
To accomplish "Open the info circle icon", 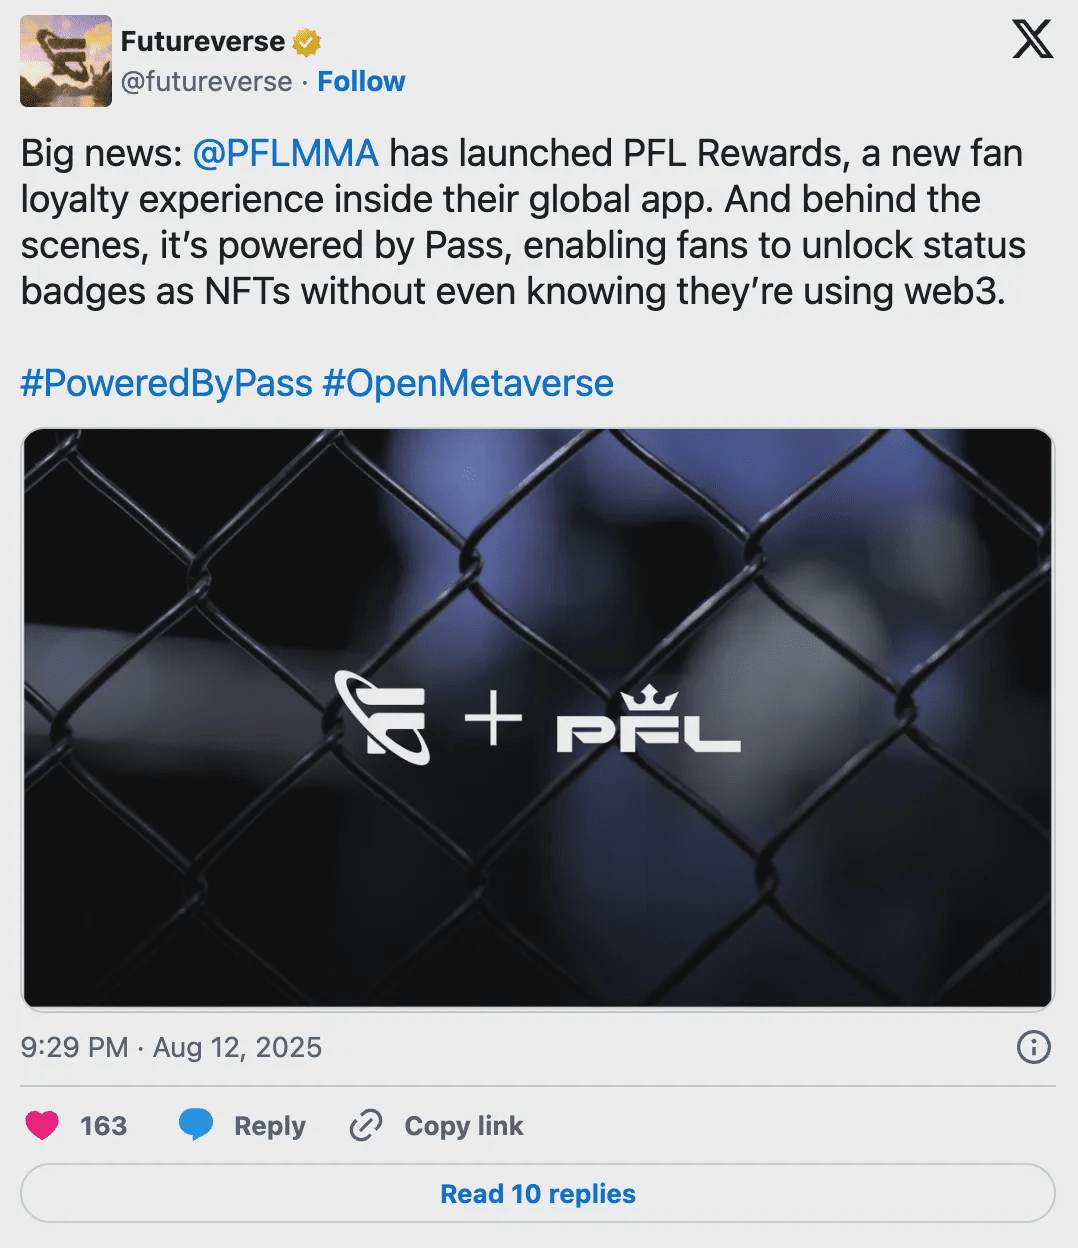I will point(1033,1047).
